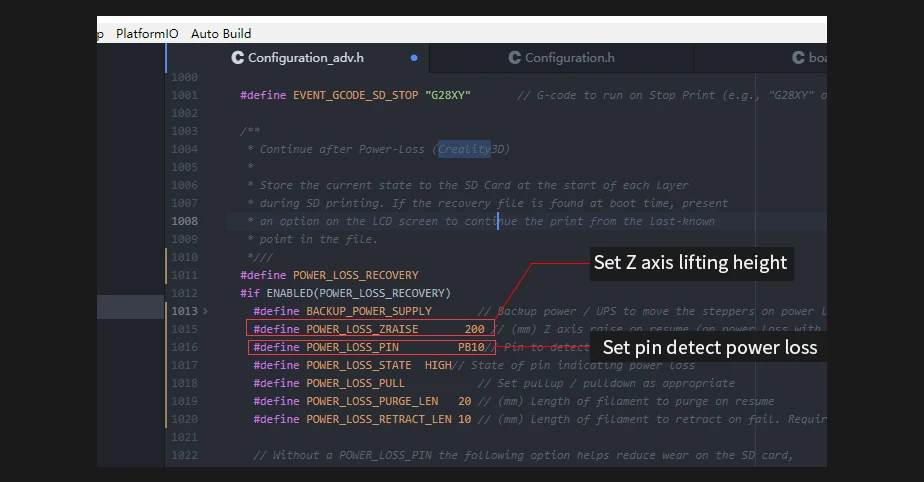Open the PlatformIO menu

(147, 34)
